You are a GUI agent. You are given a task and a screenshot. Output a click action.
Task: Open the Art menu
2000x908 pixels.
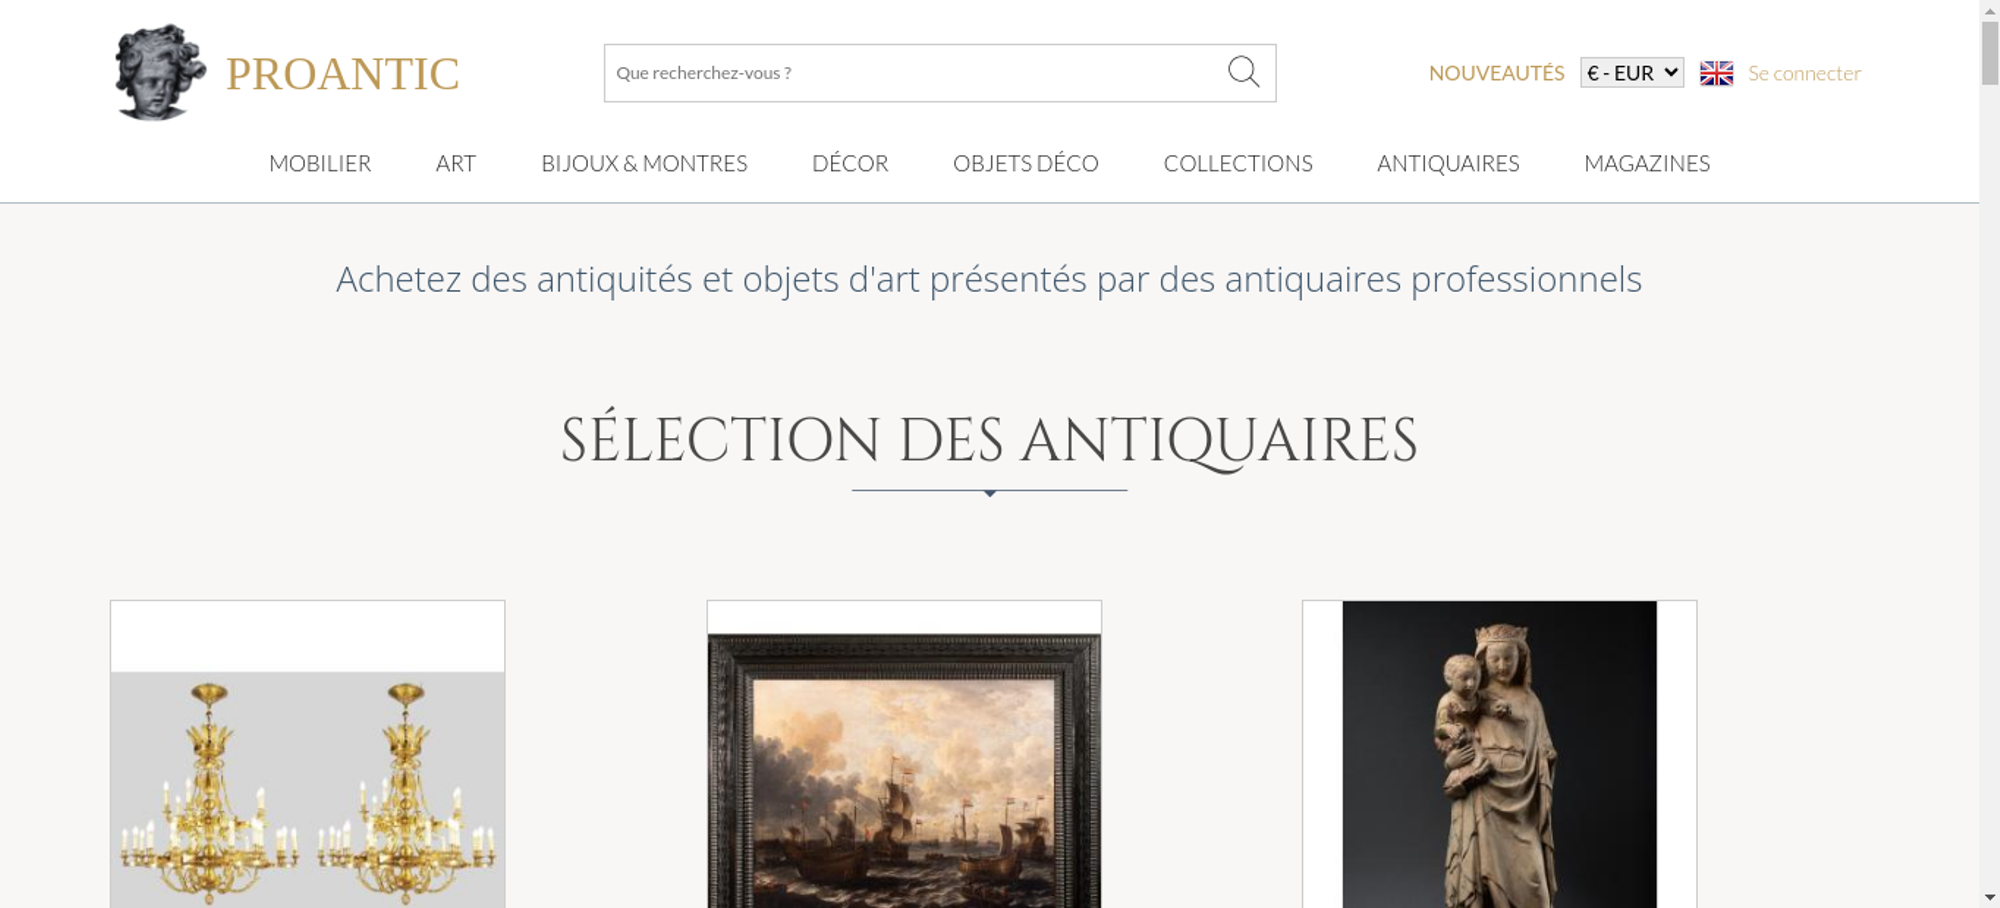coord(456,163)
